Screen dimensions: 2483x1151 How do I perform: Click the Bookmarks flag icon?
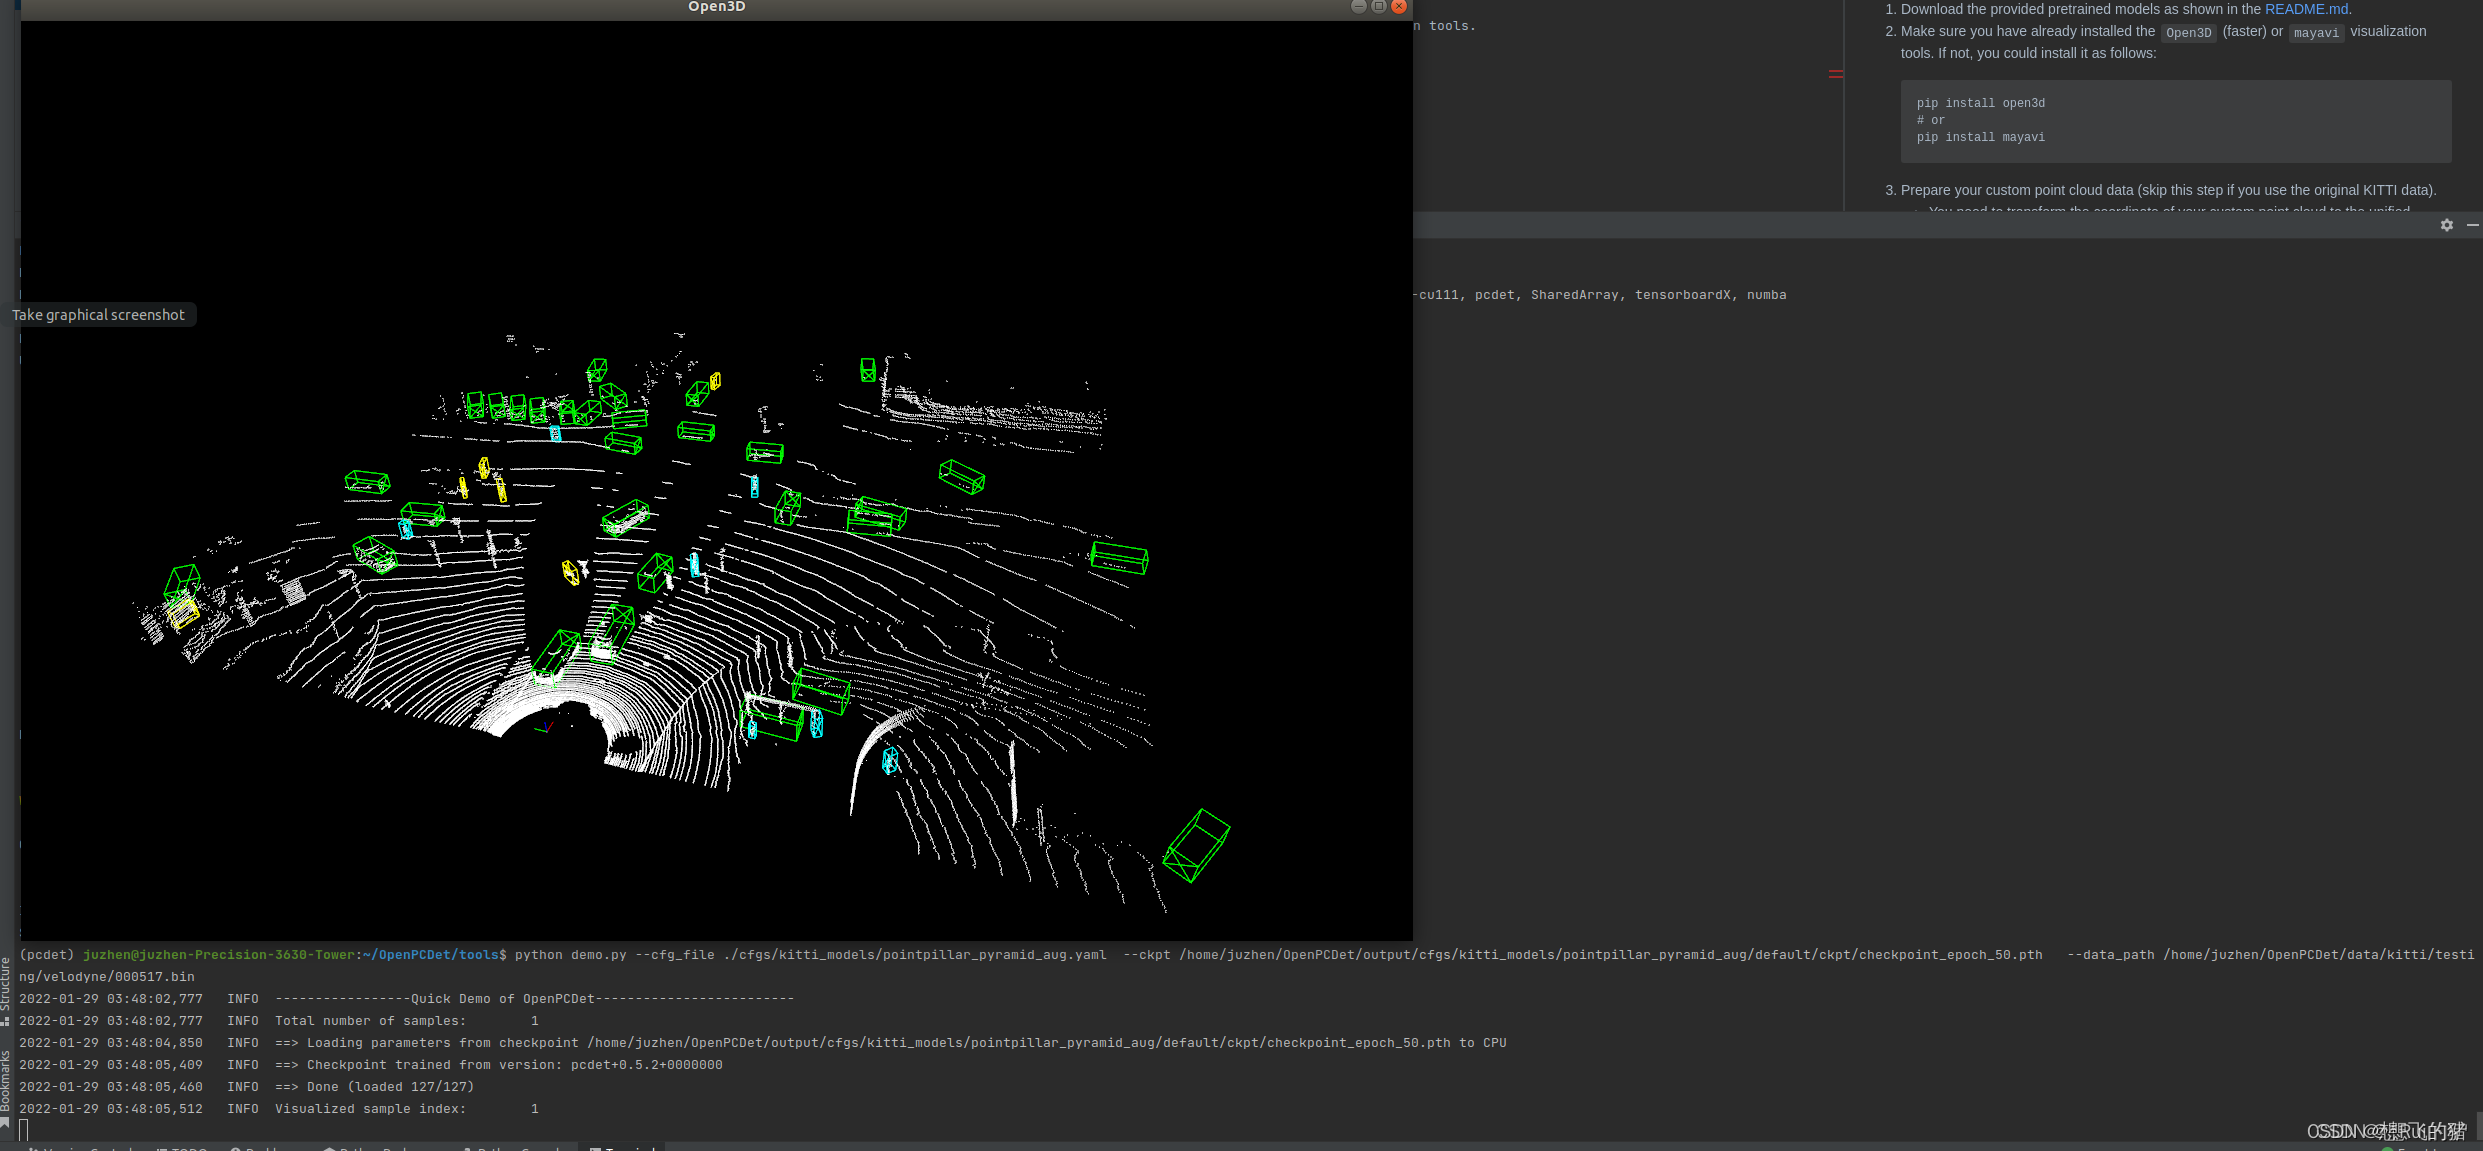[6, 1124]
